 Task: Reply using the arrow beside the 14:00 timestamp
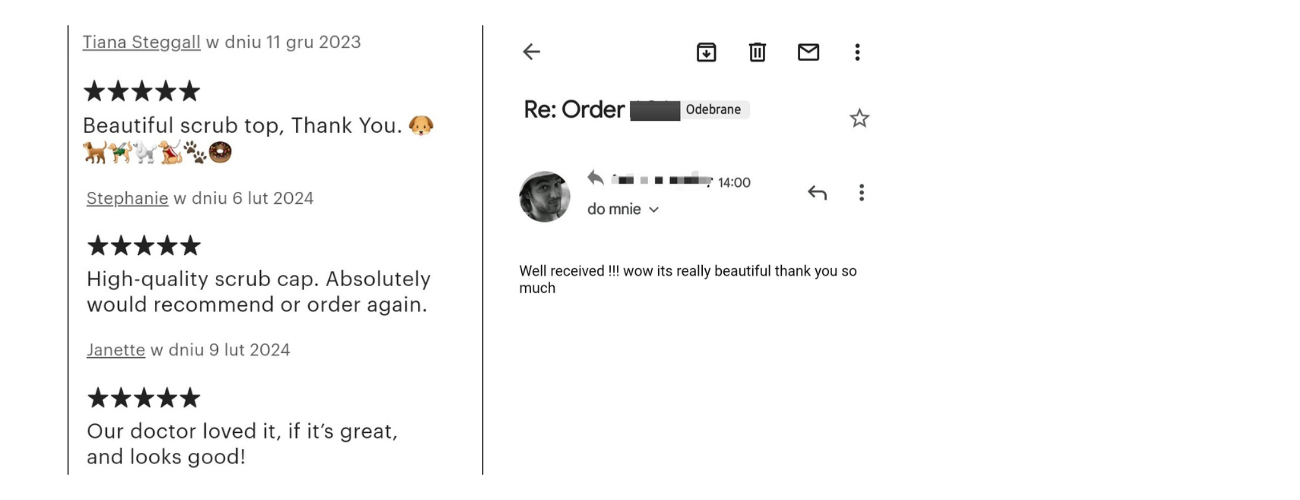[x=817, y=193]
